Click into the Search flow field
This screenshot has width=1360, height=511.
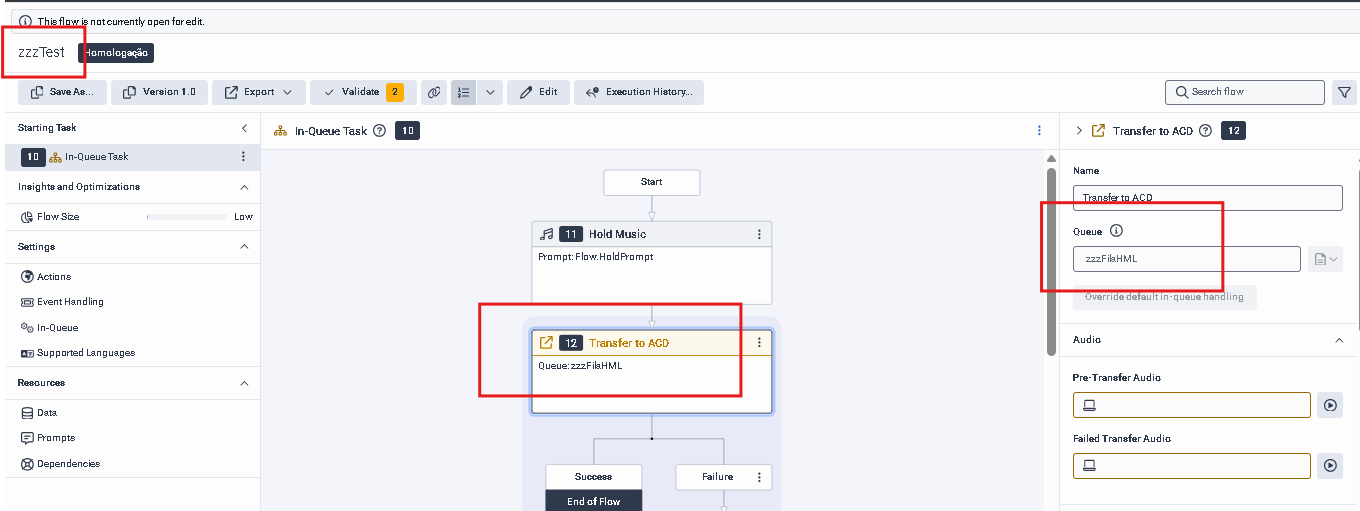[1245, 92]
